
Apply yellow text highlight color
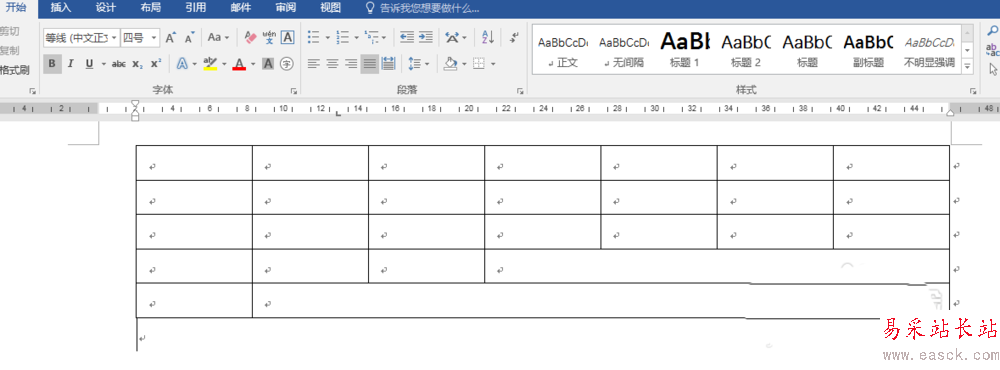pos(210,64)
